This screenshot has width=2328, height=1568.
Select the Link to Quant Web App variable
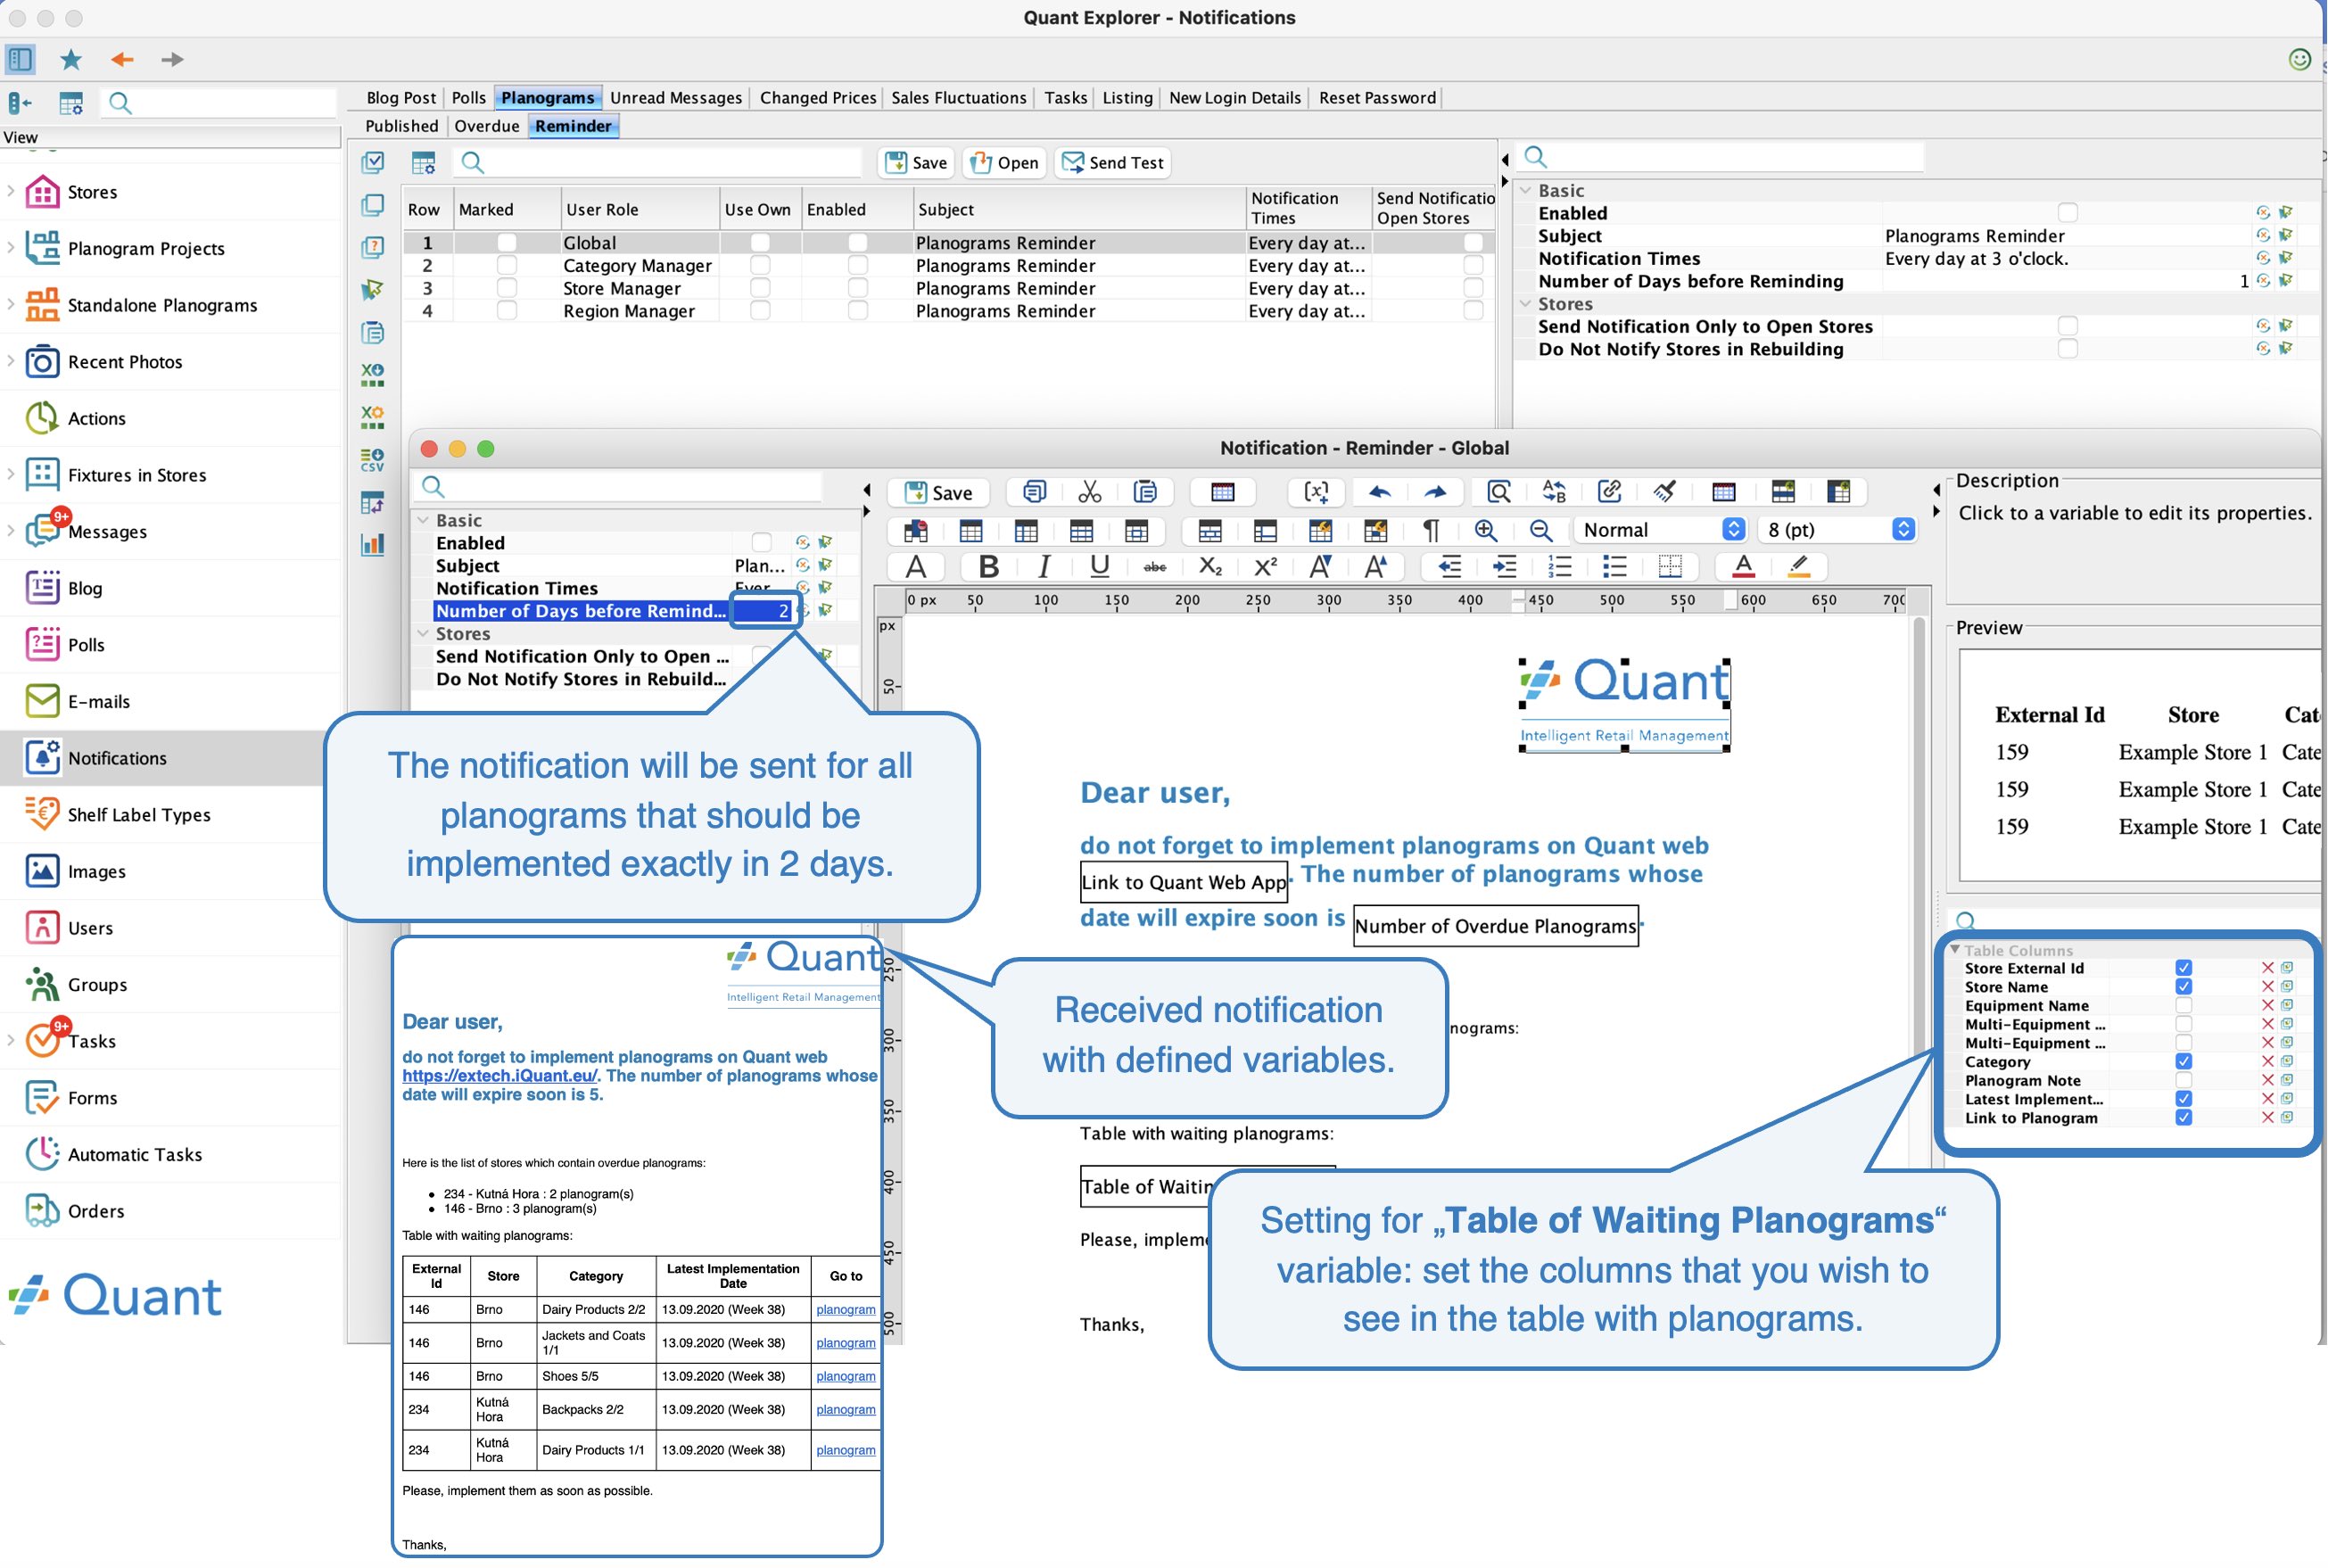point(1183,882)
